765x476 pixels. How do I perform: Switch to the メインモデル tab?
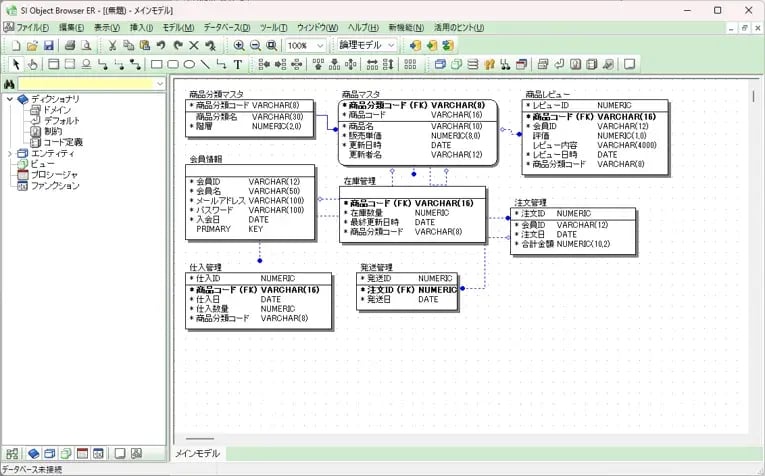click(198, 454)
